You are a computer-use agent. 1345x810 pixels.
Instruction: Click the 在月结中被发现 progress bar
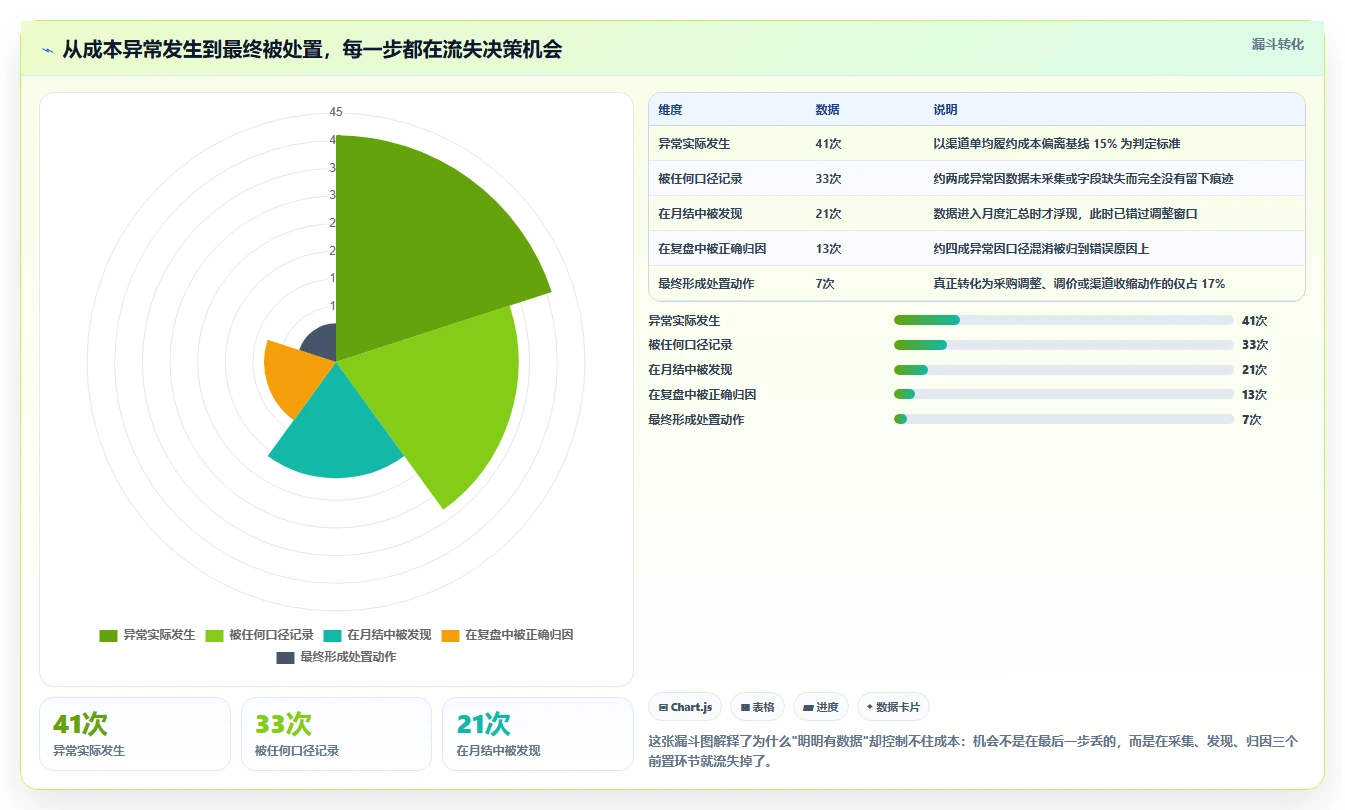[x=1063, y=370]
